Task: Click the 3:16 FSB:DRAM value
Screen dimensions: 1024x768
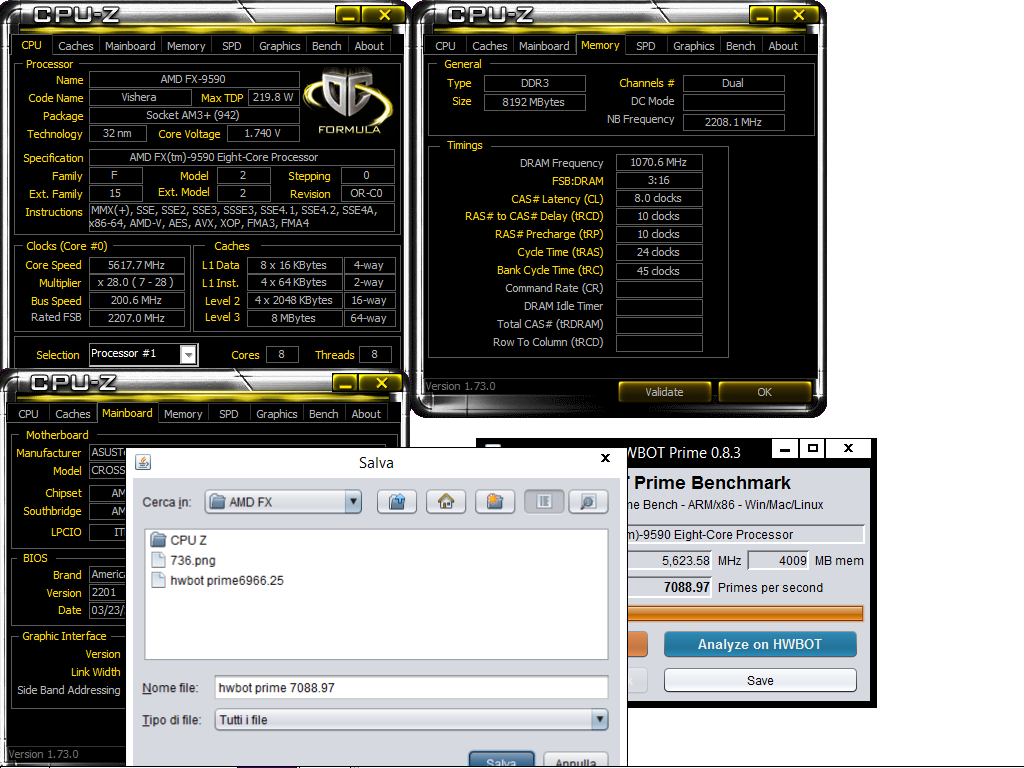Action: 659,180
